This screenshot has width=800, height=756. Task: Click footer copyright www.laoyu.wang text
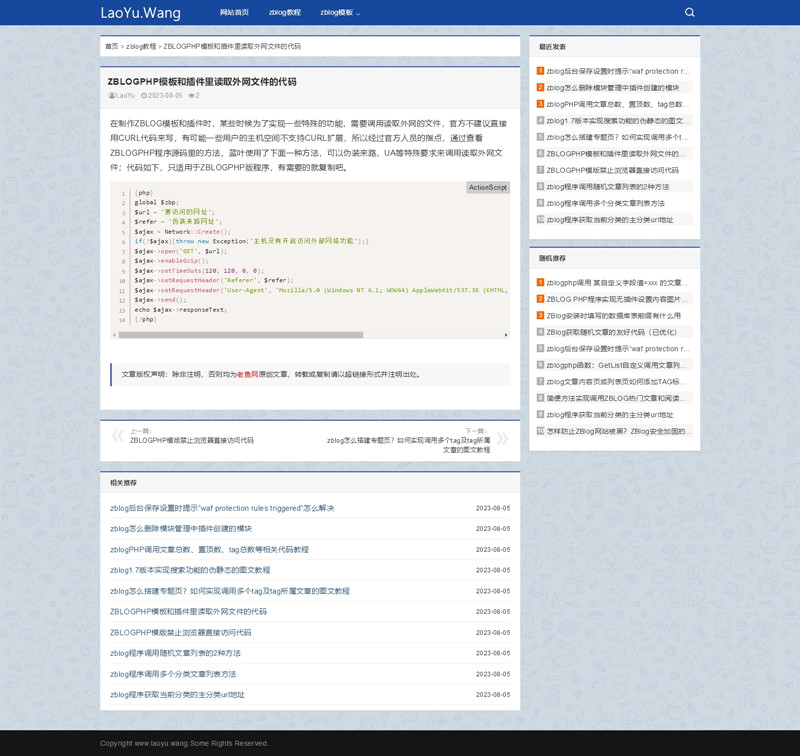184,743
